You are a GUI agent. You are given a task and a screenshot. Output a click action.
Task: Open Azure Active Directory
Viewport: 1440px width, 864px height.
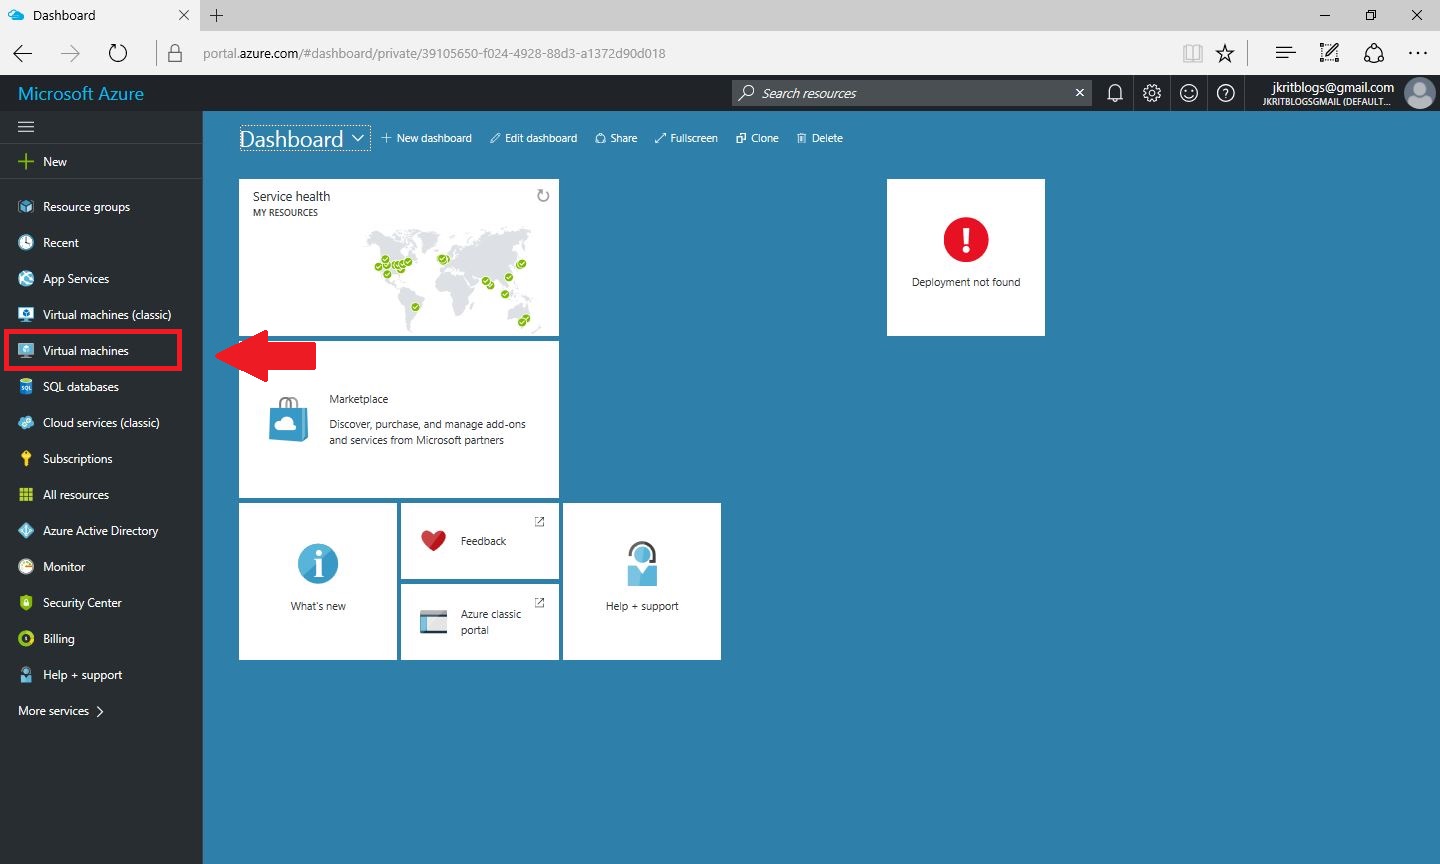101,531
